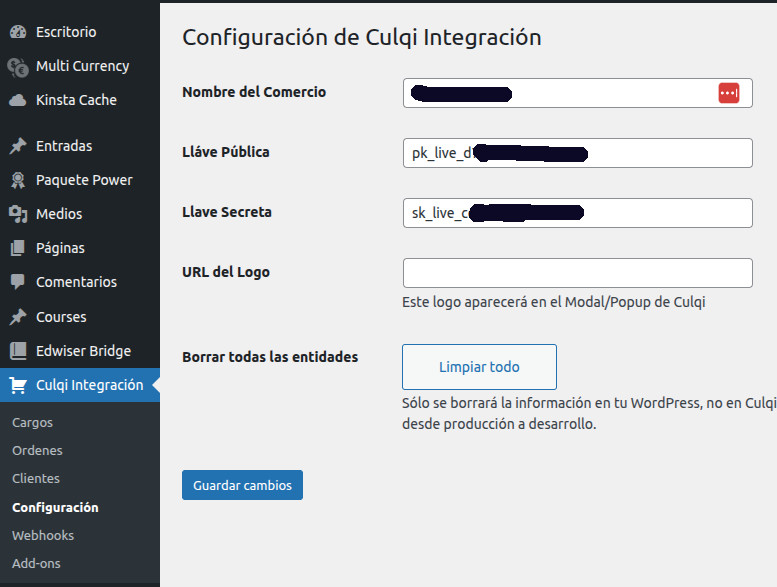Click the Kinsta Cache cloud icon
Screen dimensions: 777x587
click(x=18, y=100)
